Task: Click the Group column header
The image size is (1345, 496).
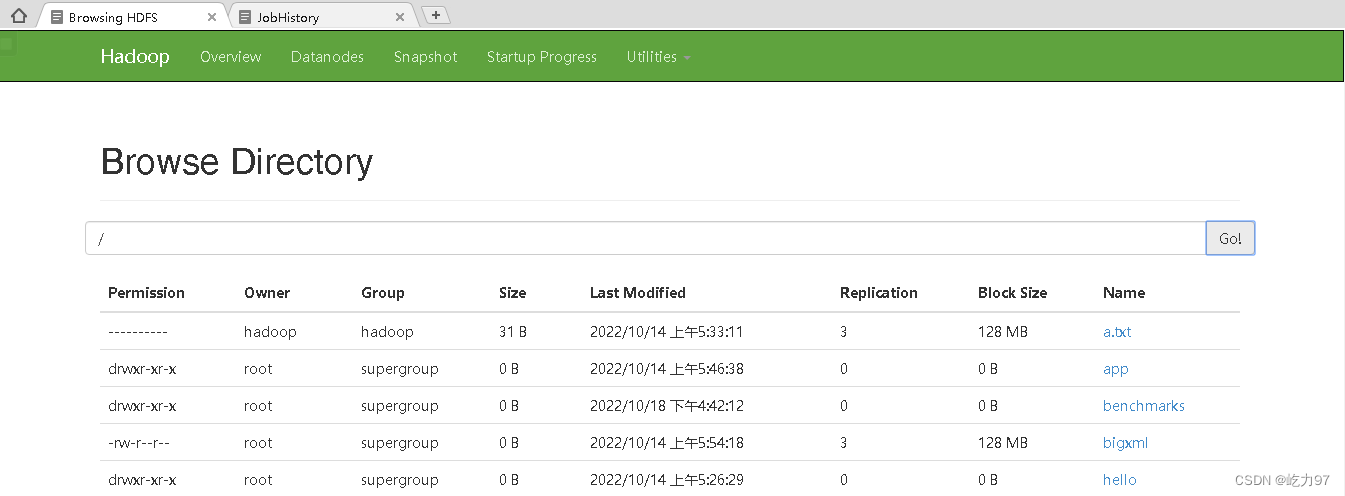Action: click(383, 293)
